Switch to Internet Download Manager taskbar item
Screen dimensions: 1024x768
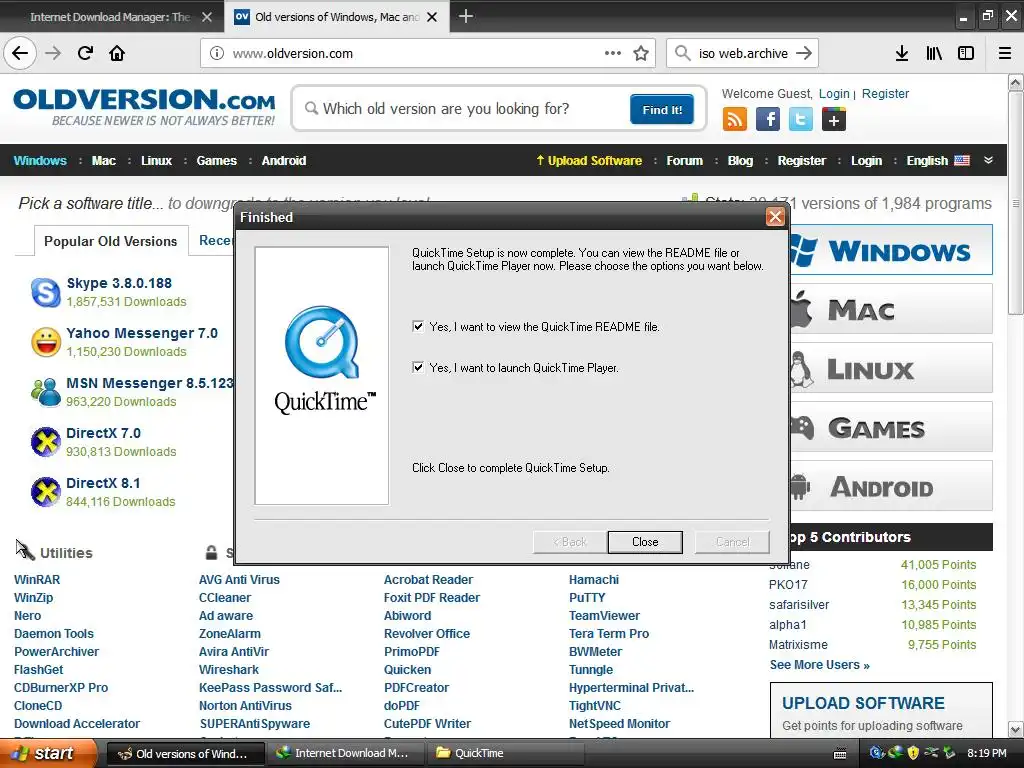tap(345, 753)
